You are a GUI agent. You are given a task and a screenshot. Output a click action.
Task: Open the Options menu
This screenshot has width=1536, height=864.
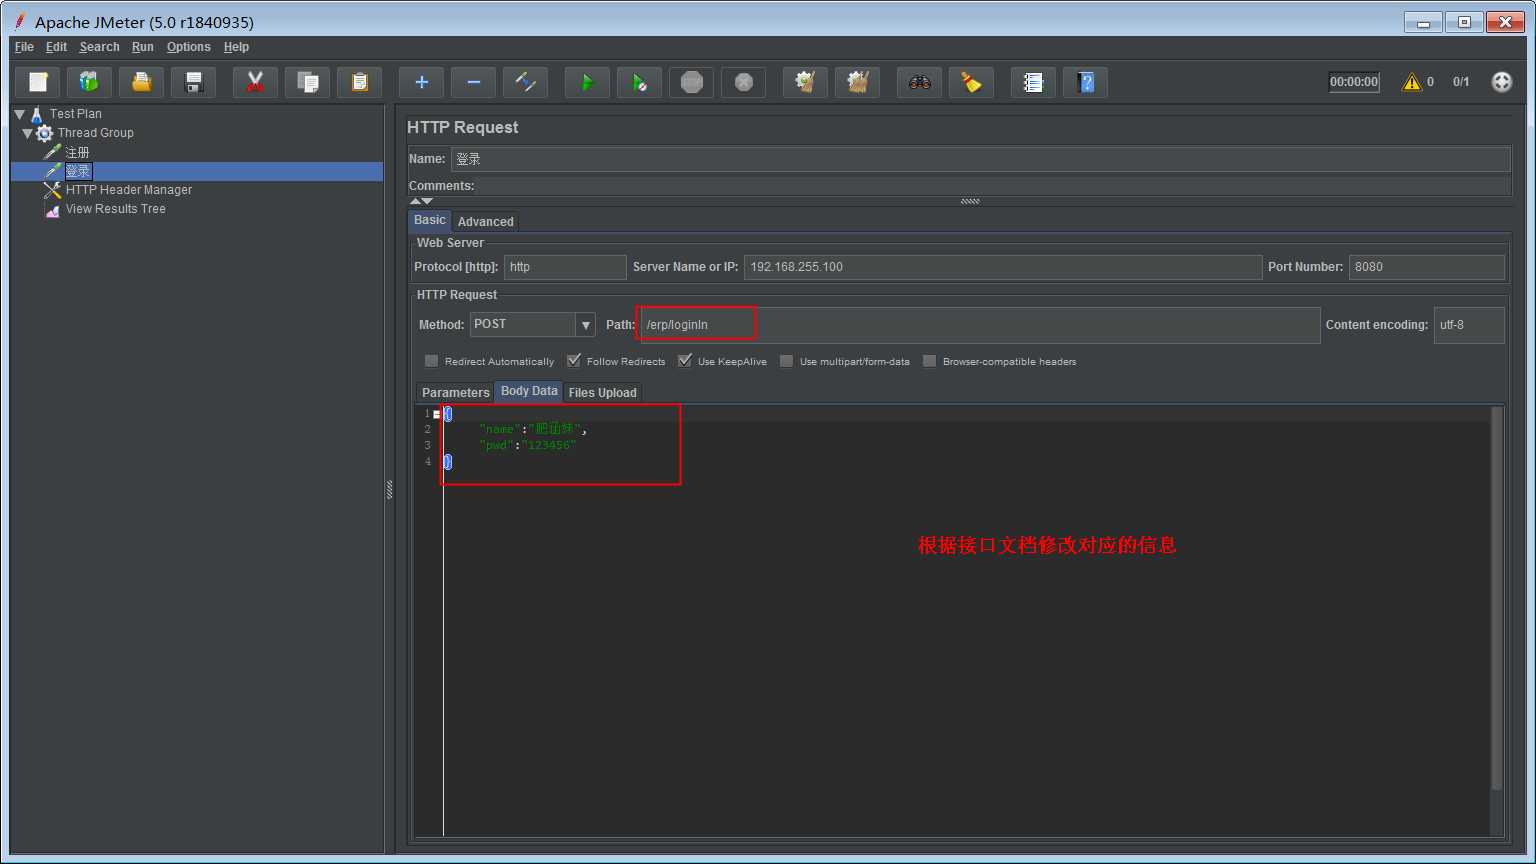click(x=188, y=47)
